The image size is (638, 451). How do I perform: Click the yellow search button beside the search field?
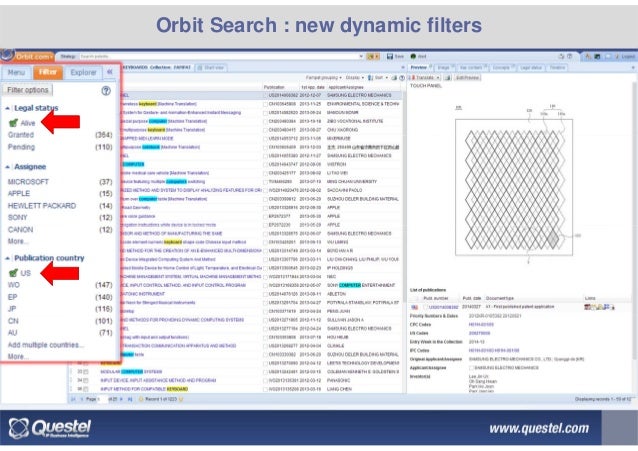[373, 57]
